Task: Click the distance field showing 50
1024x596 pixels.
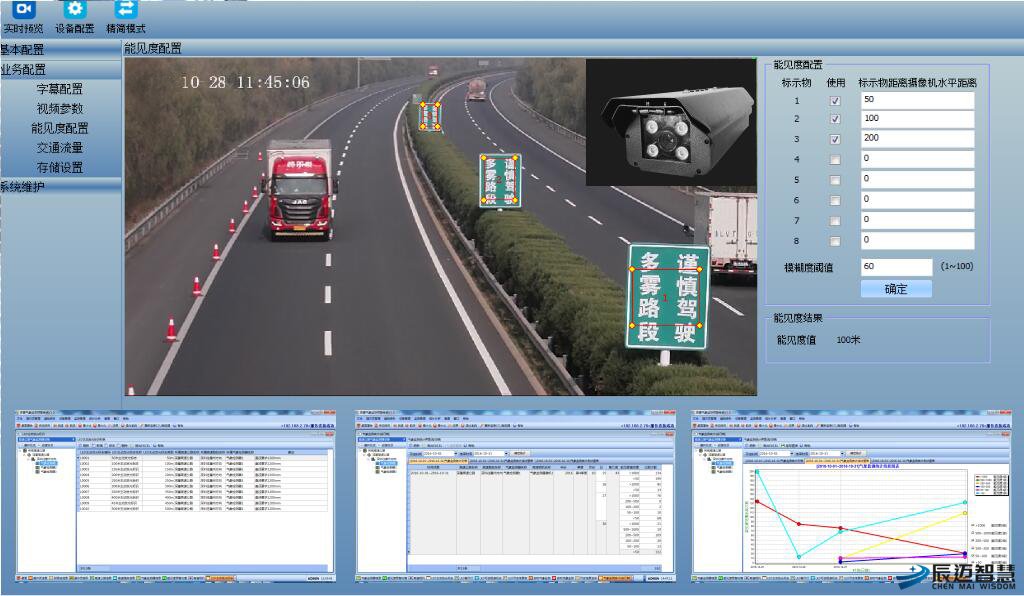Action: (x=917, y=100)
